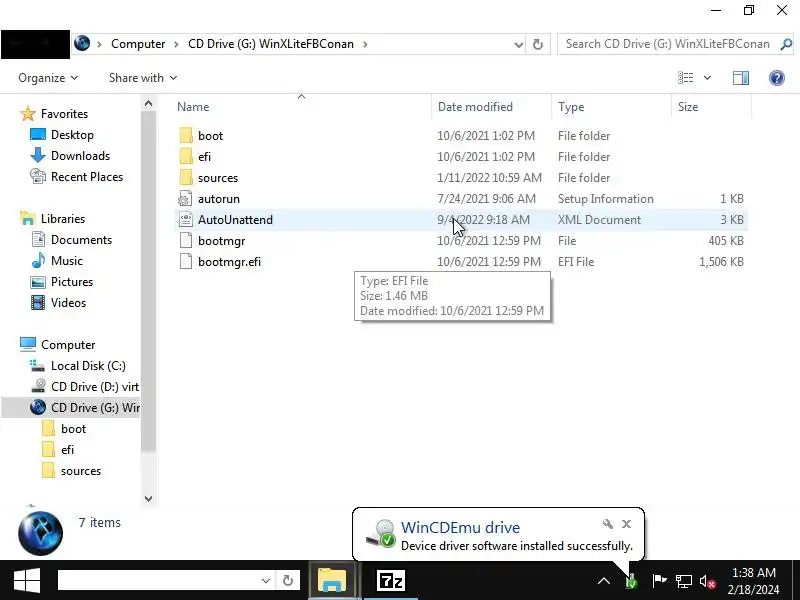The width and height of the screenshot is (800, 600).
Task: Select Libraries in navigation pane
Action: pos(63,218)
